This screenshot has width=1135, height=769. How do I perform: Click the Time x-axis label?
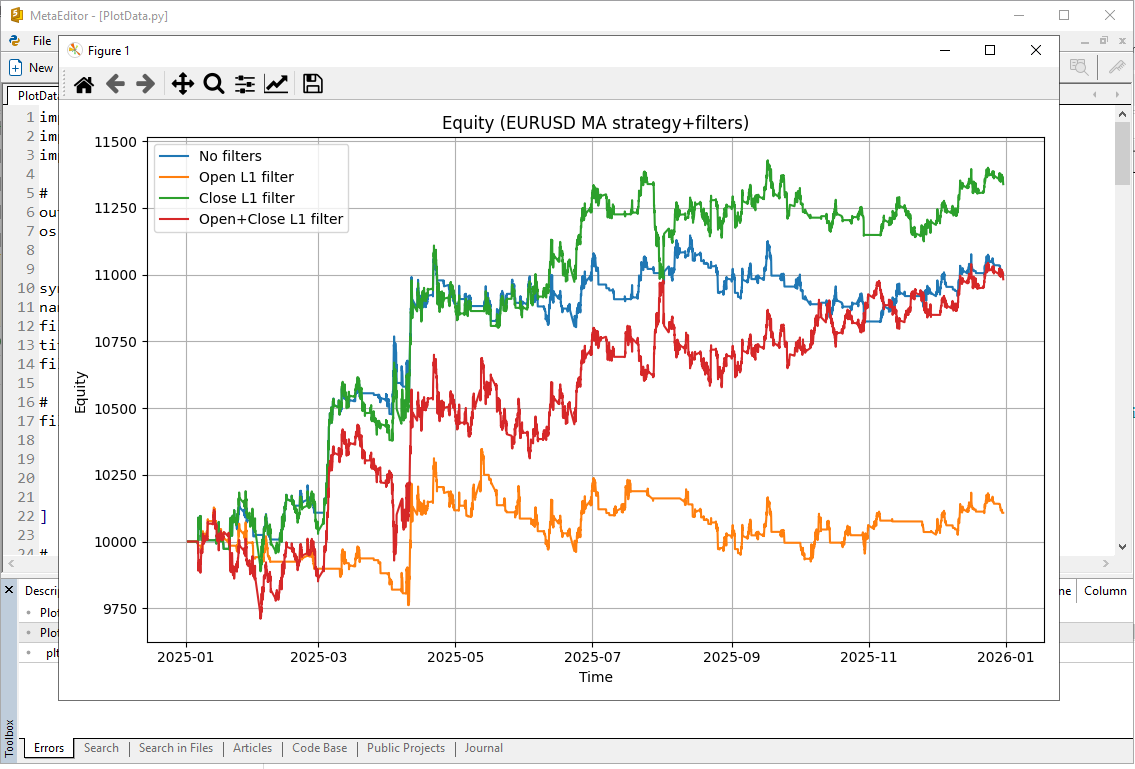pos(596,677)
